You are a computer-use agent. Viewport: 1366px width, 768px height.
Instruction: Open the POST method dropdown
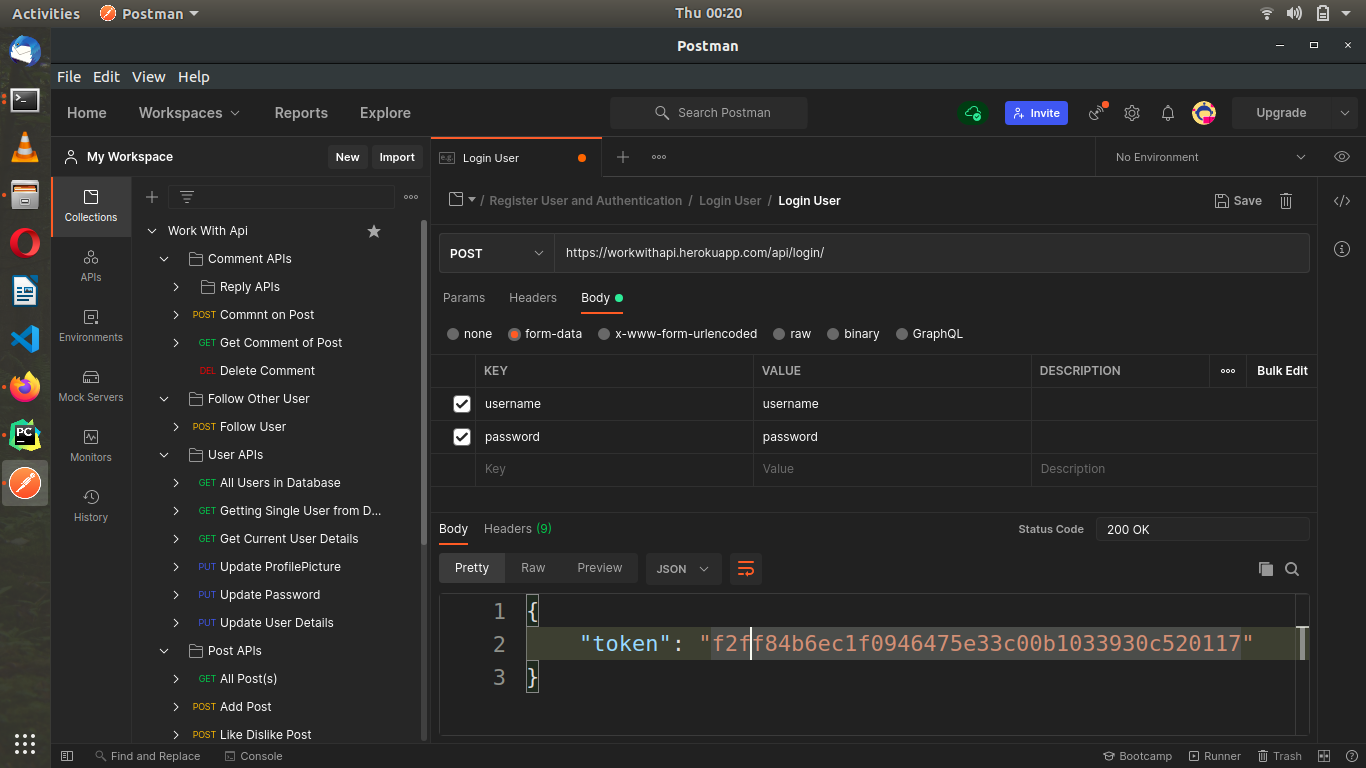tap(497, 253)
